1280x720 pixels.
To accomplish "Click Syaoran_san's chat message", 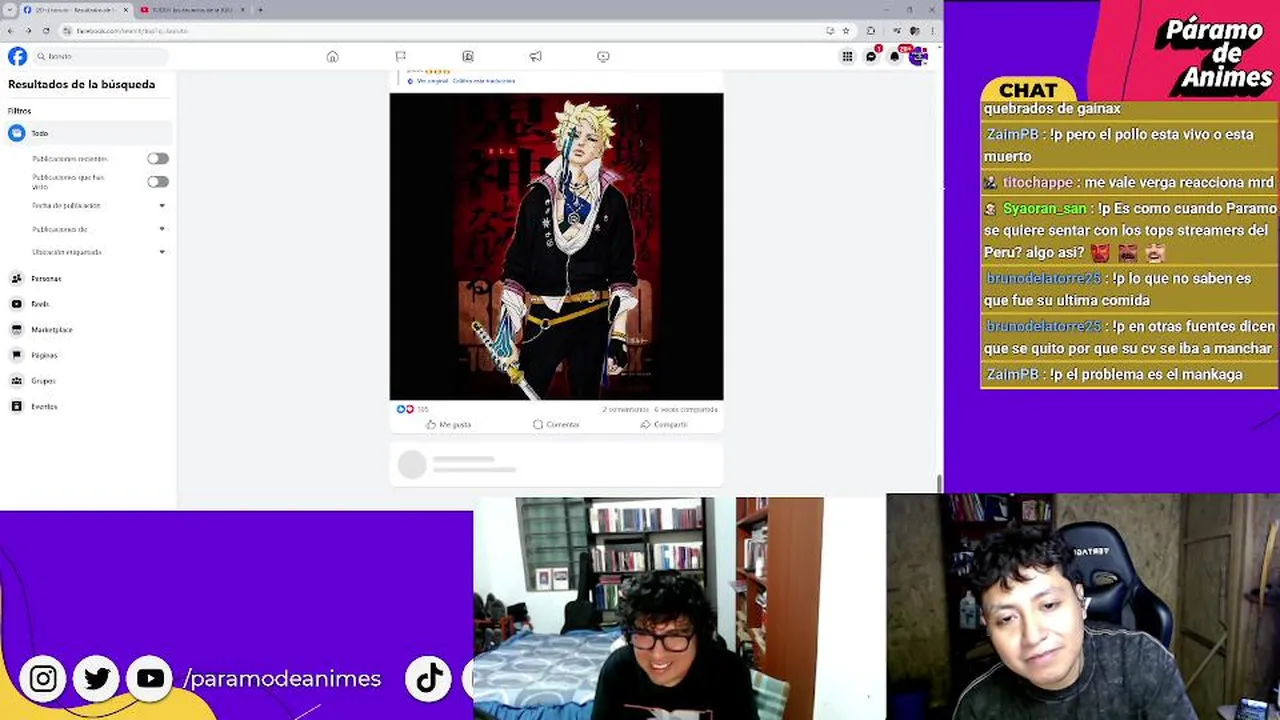I will 1129,230.
